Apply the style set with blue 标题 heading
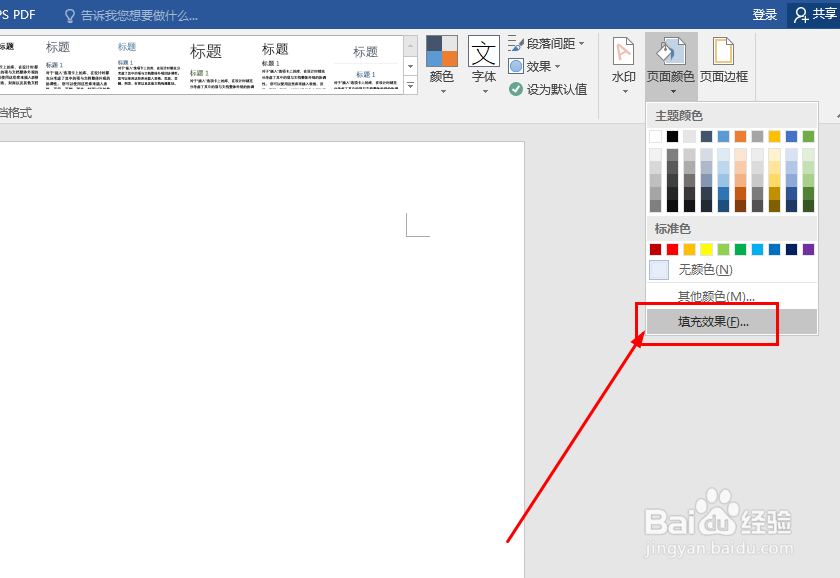Screen dimensions: 840x578 [x=149, y=65]
